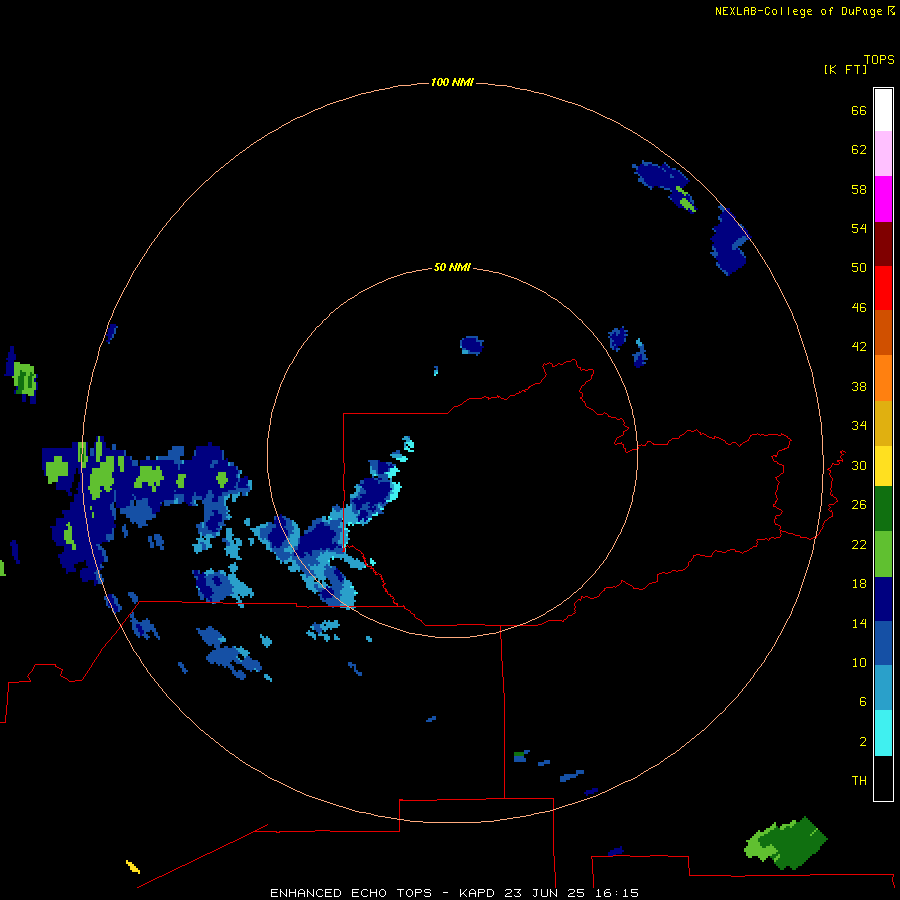Click the legend value 26

pyautogui.click(x=859, y=505)
